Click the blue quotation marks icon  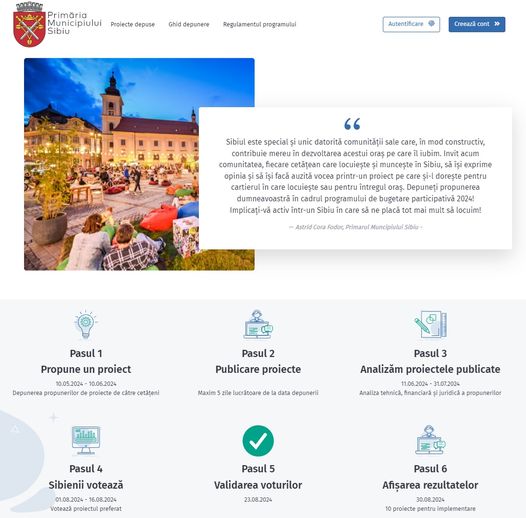[x=352, y=124]
